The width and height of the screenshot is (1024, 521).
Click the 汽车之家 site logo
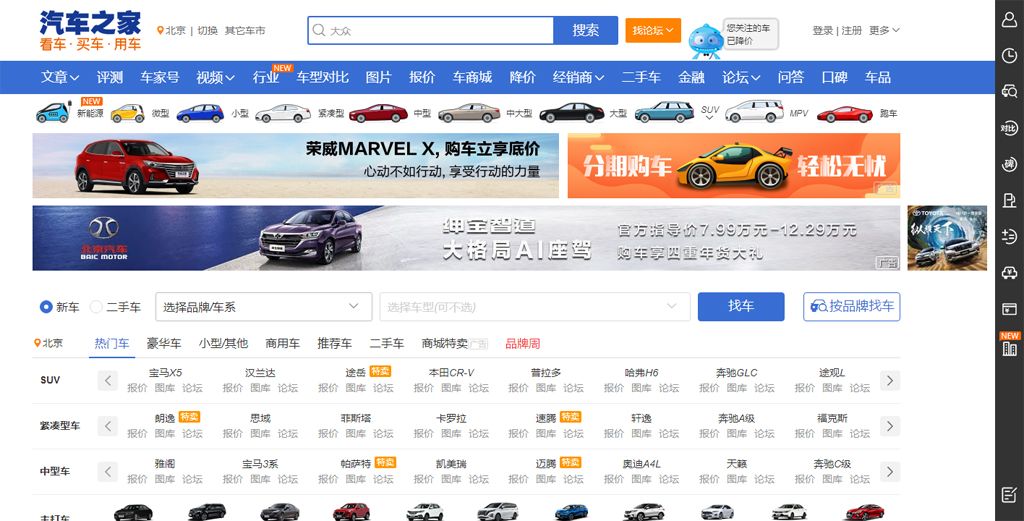(x=90, y=31)
